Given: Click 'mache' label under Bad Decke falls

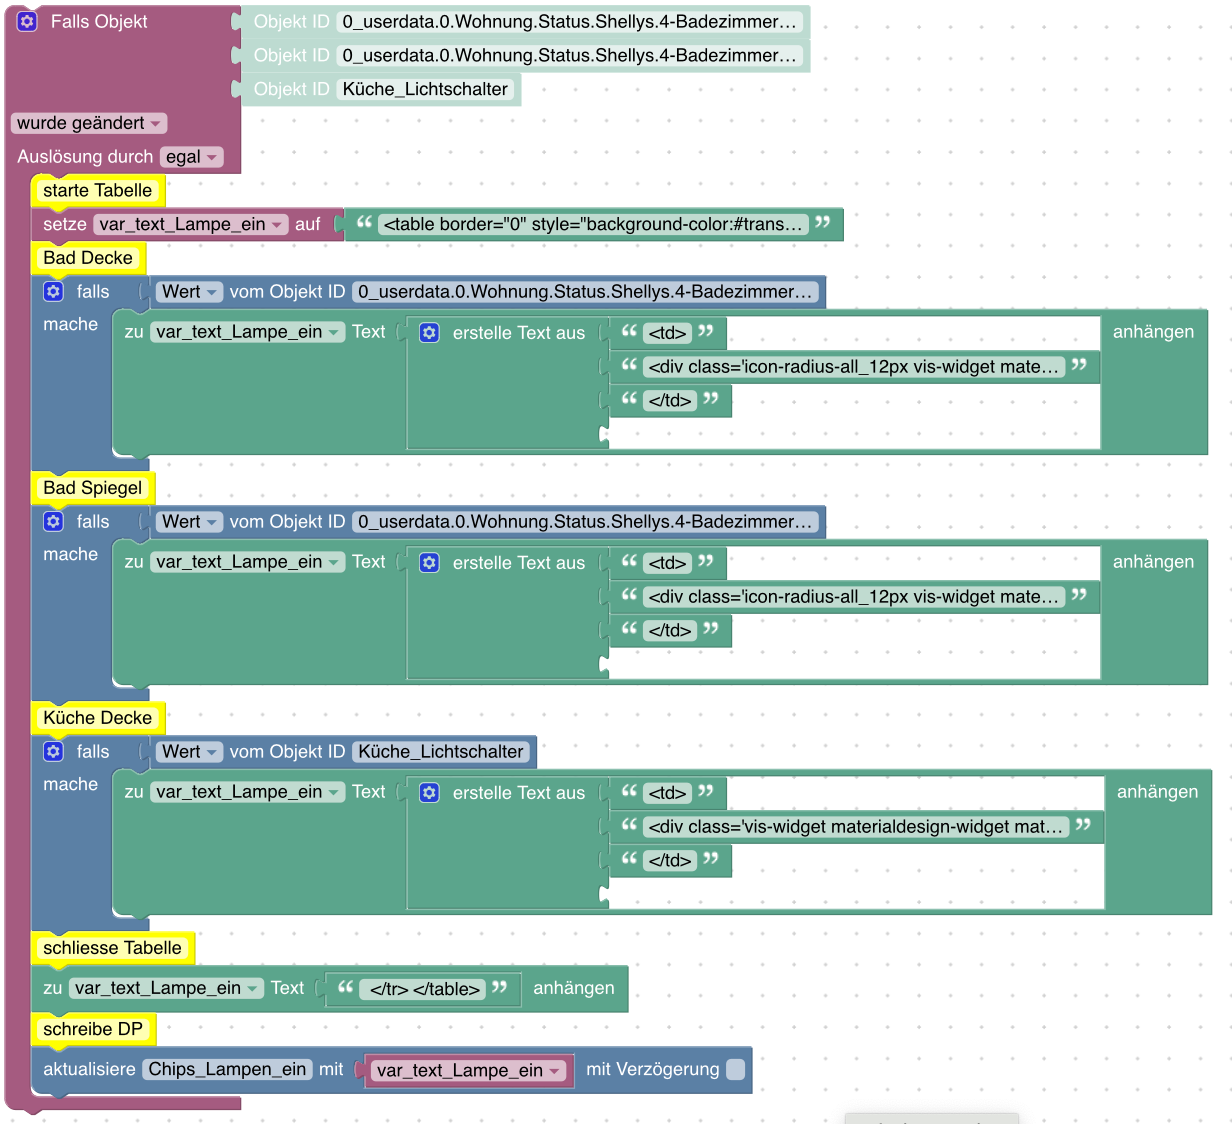Looking at the screenshot, I should coord(70,324).
